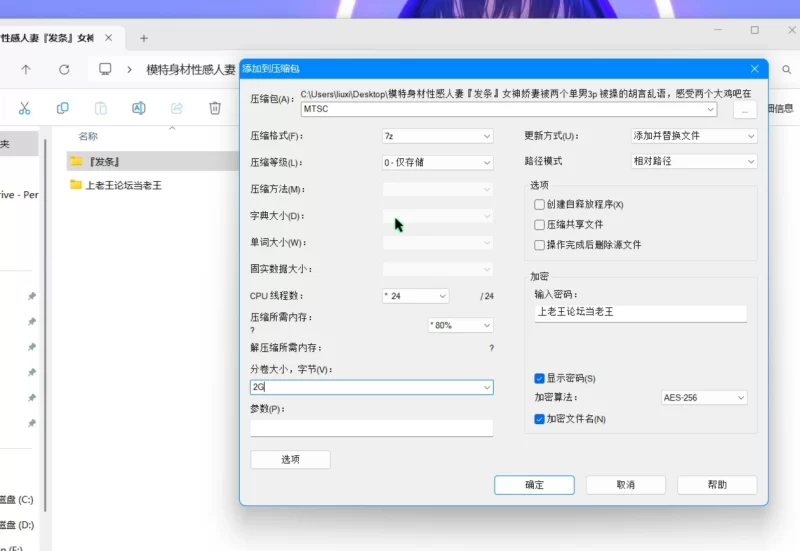Click the Up arrow navigation icon in Explorer

point(26,69)
